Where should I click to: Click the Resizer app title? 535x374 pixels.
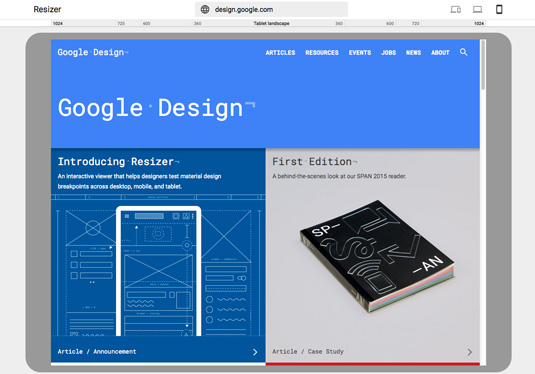[47, 9]
